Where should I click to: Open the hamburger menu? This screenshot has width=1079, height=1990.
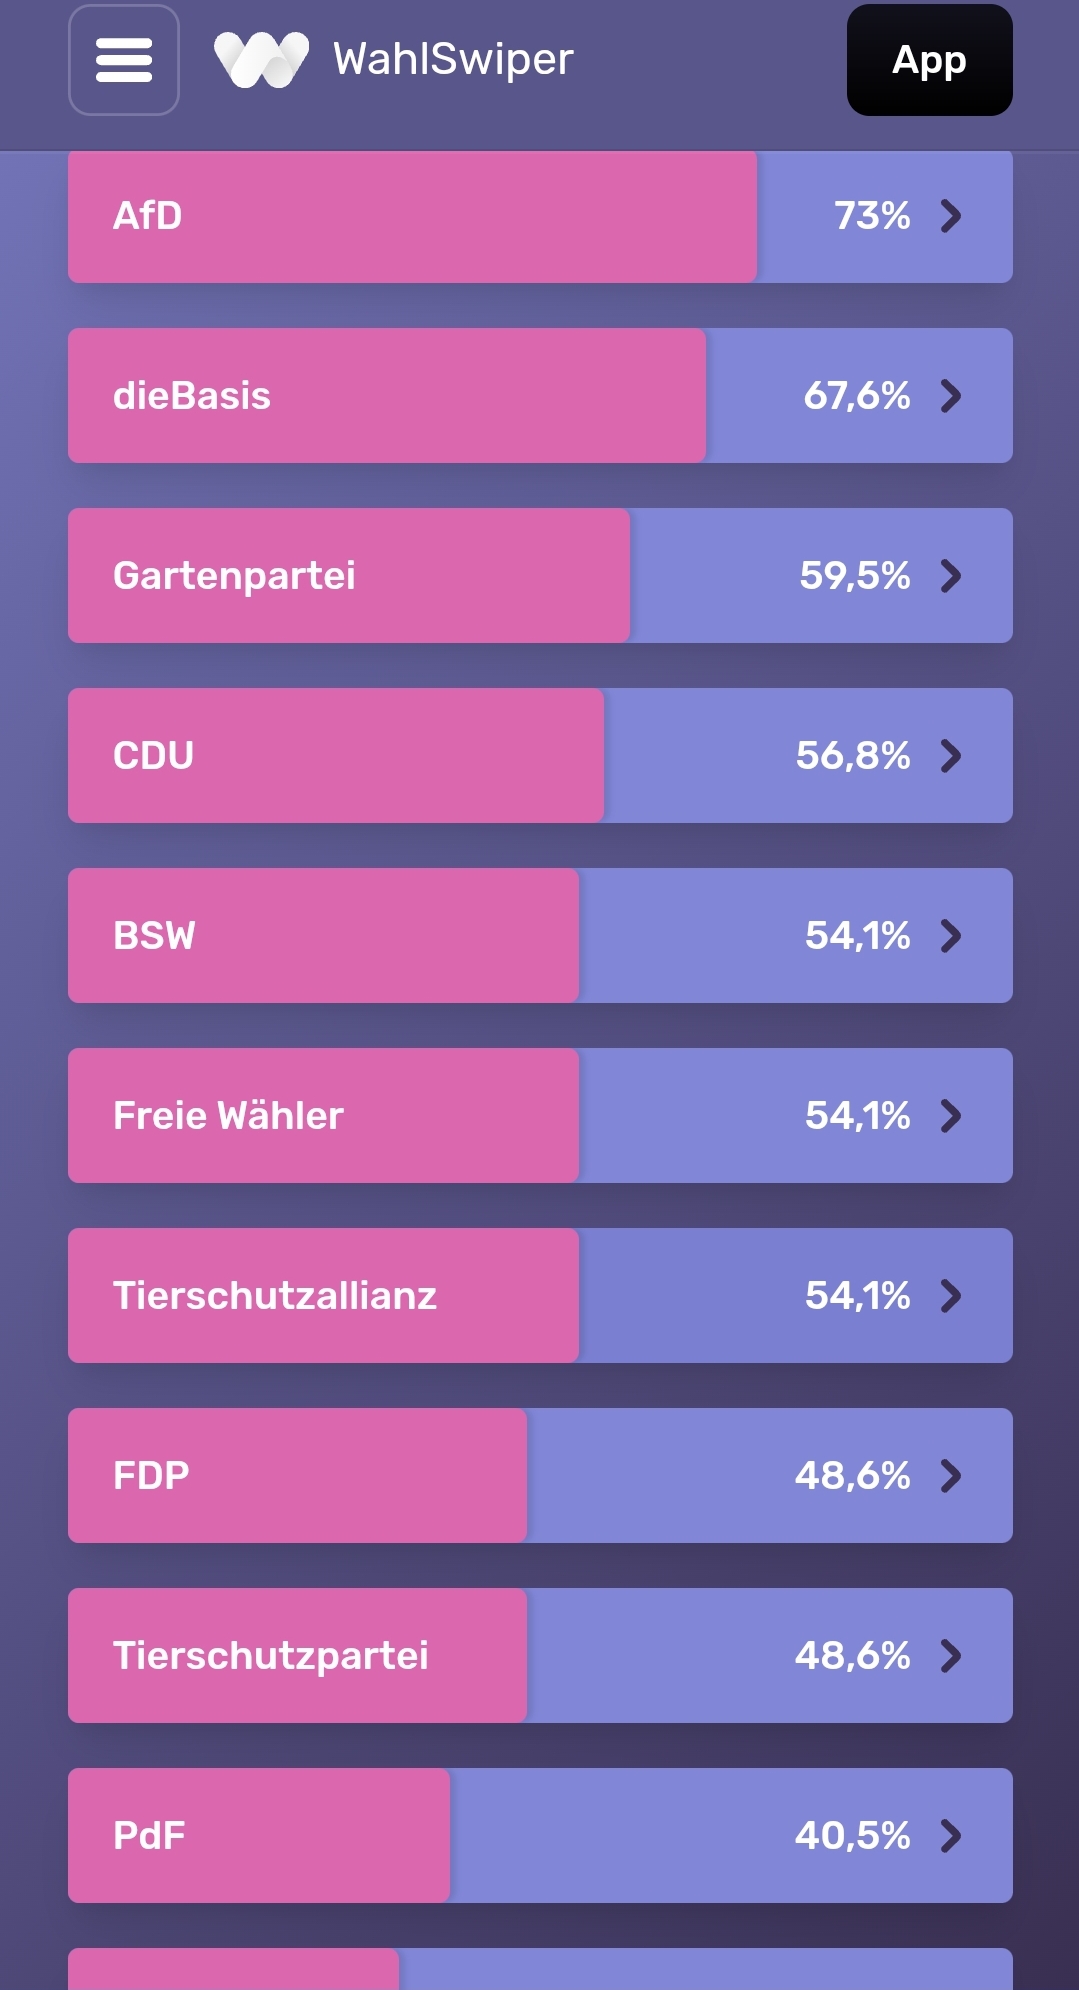pos(124,60)
